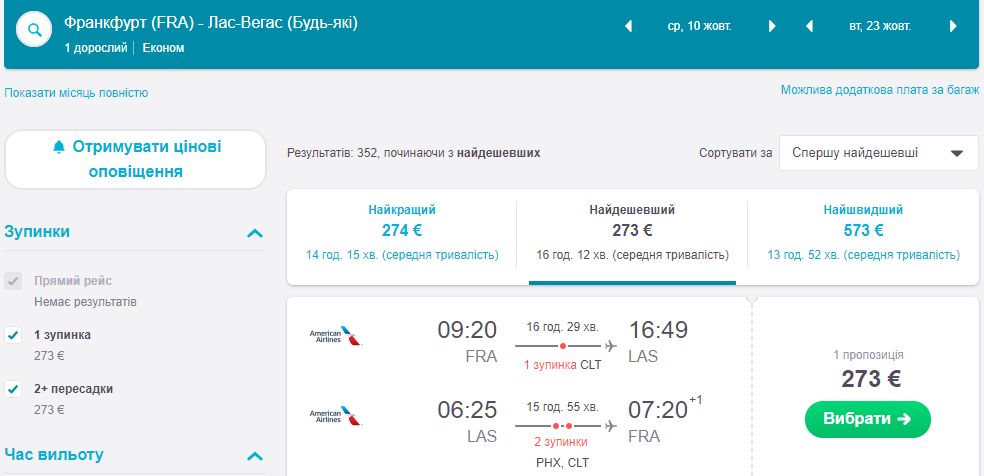
Task: Click the 'Найдешевший' 273 € tab
Action: [632, 232]
